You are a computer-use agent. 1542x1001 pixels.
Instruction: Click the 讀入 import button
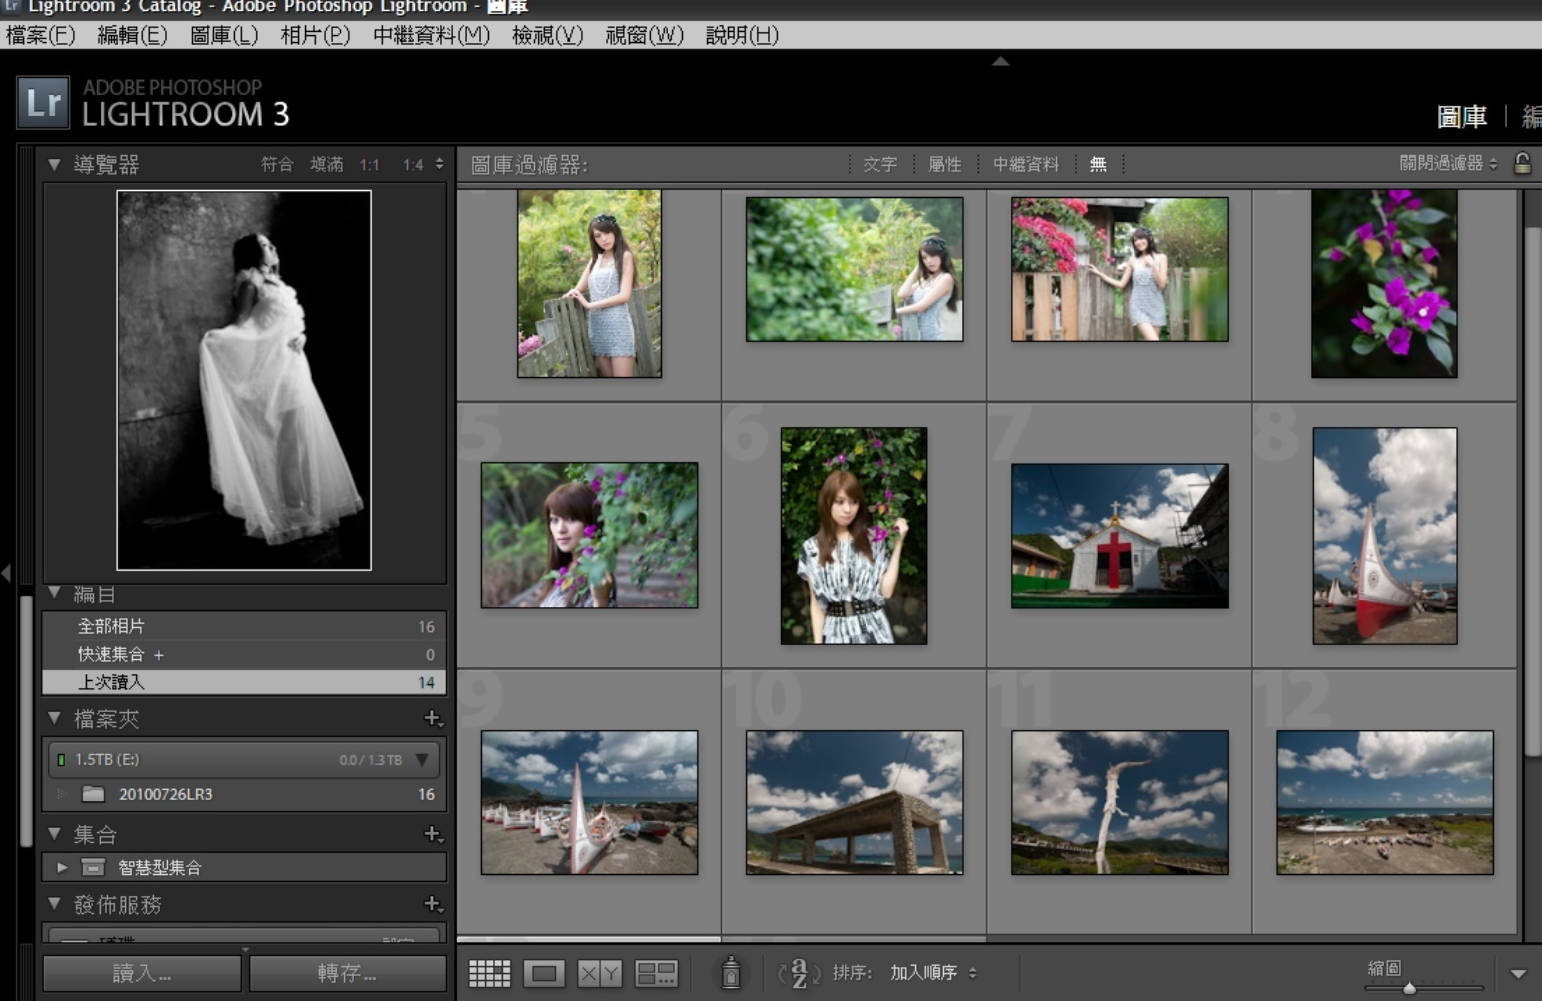click(140, 971)
